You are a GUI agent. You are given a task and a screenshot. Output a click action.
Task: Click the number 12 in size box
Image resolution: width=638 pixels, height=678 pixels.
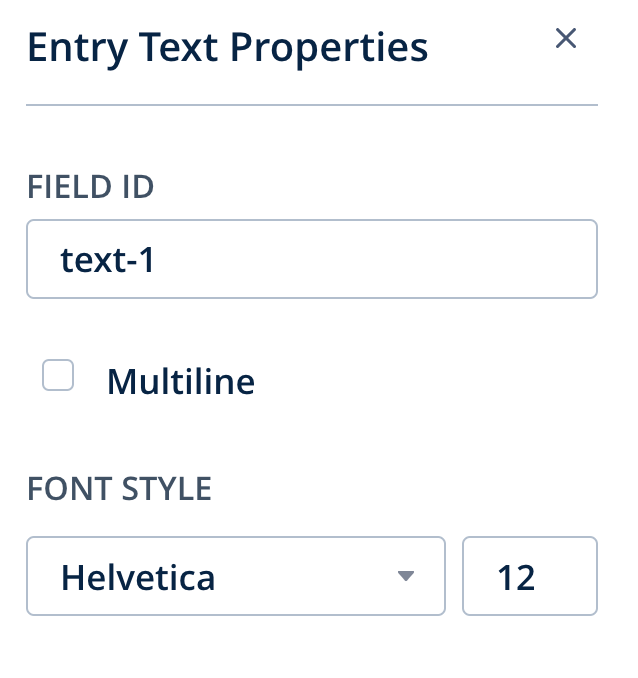(516, 577)
